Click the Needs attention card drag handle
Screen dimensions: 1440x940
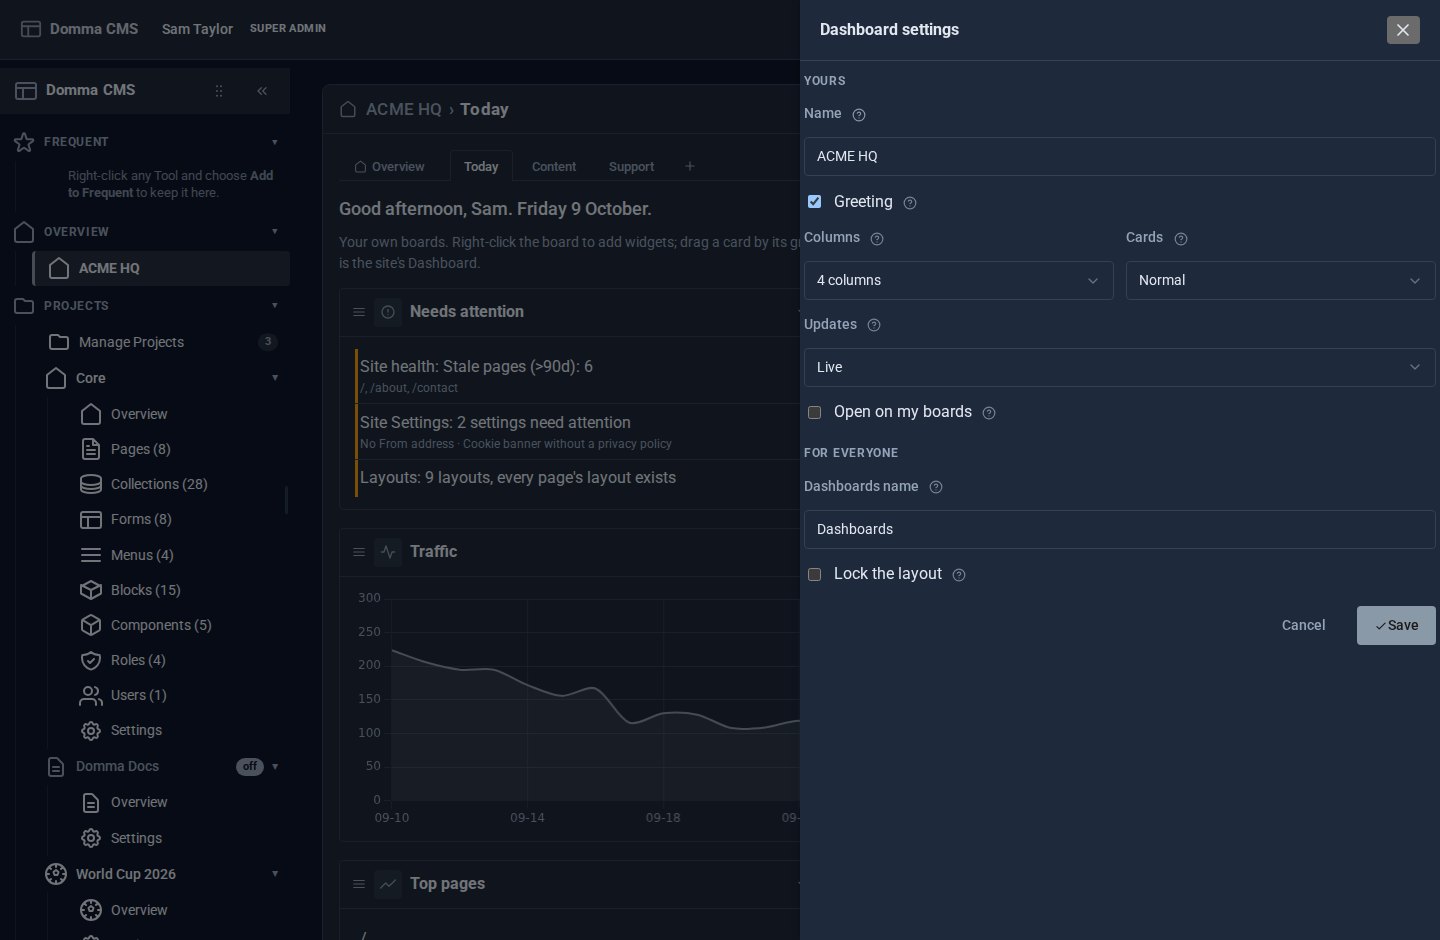point(359,312)
